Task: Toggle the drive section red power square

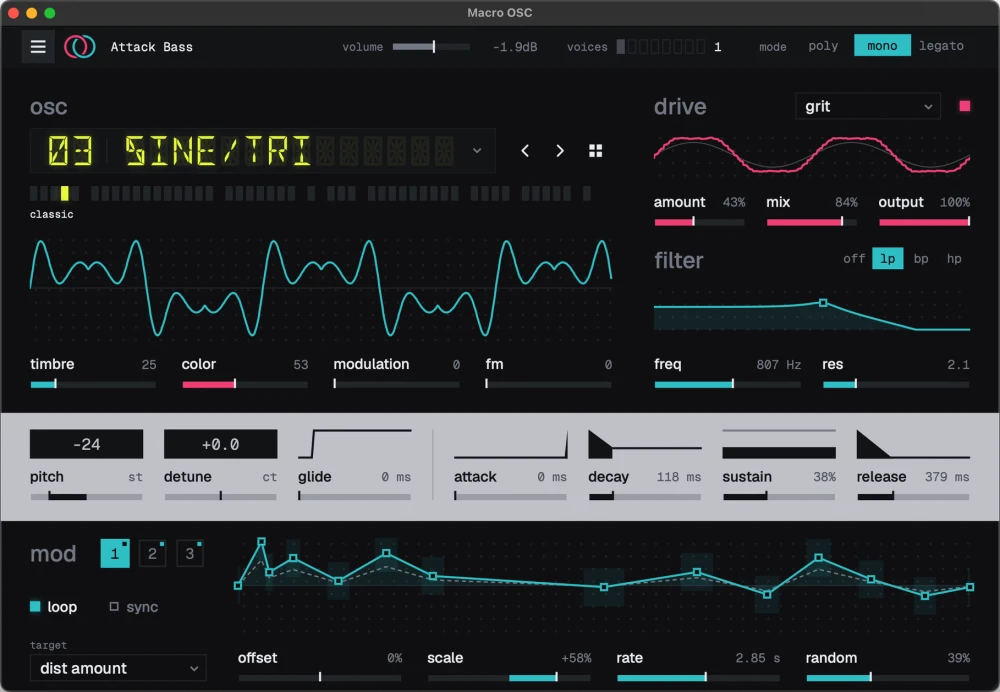Action: 964,106
